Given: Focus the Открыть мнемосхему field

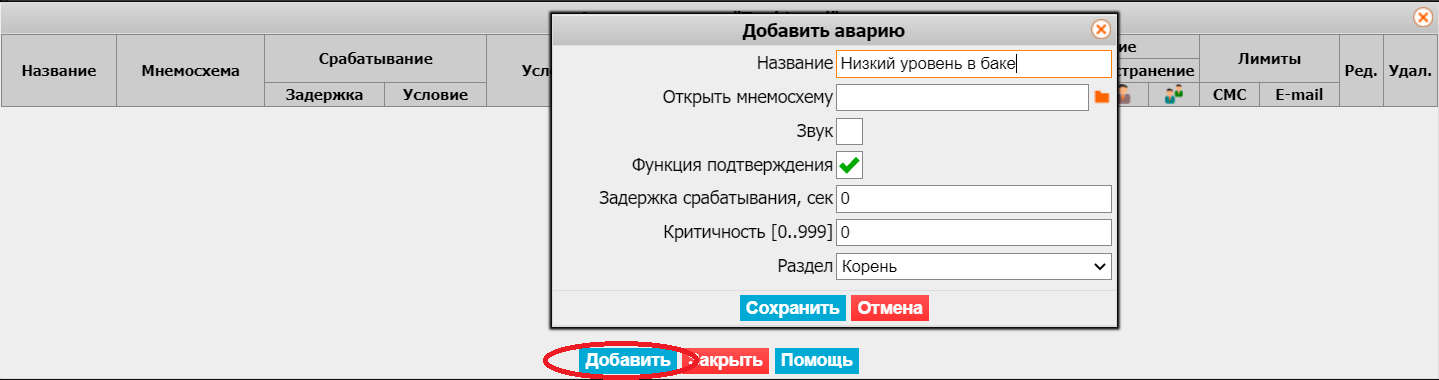Looking at the screenshot, I should [962, 97].
